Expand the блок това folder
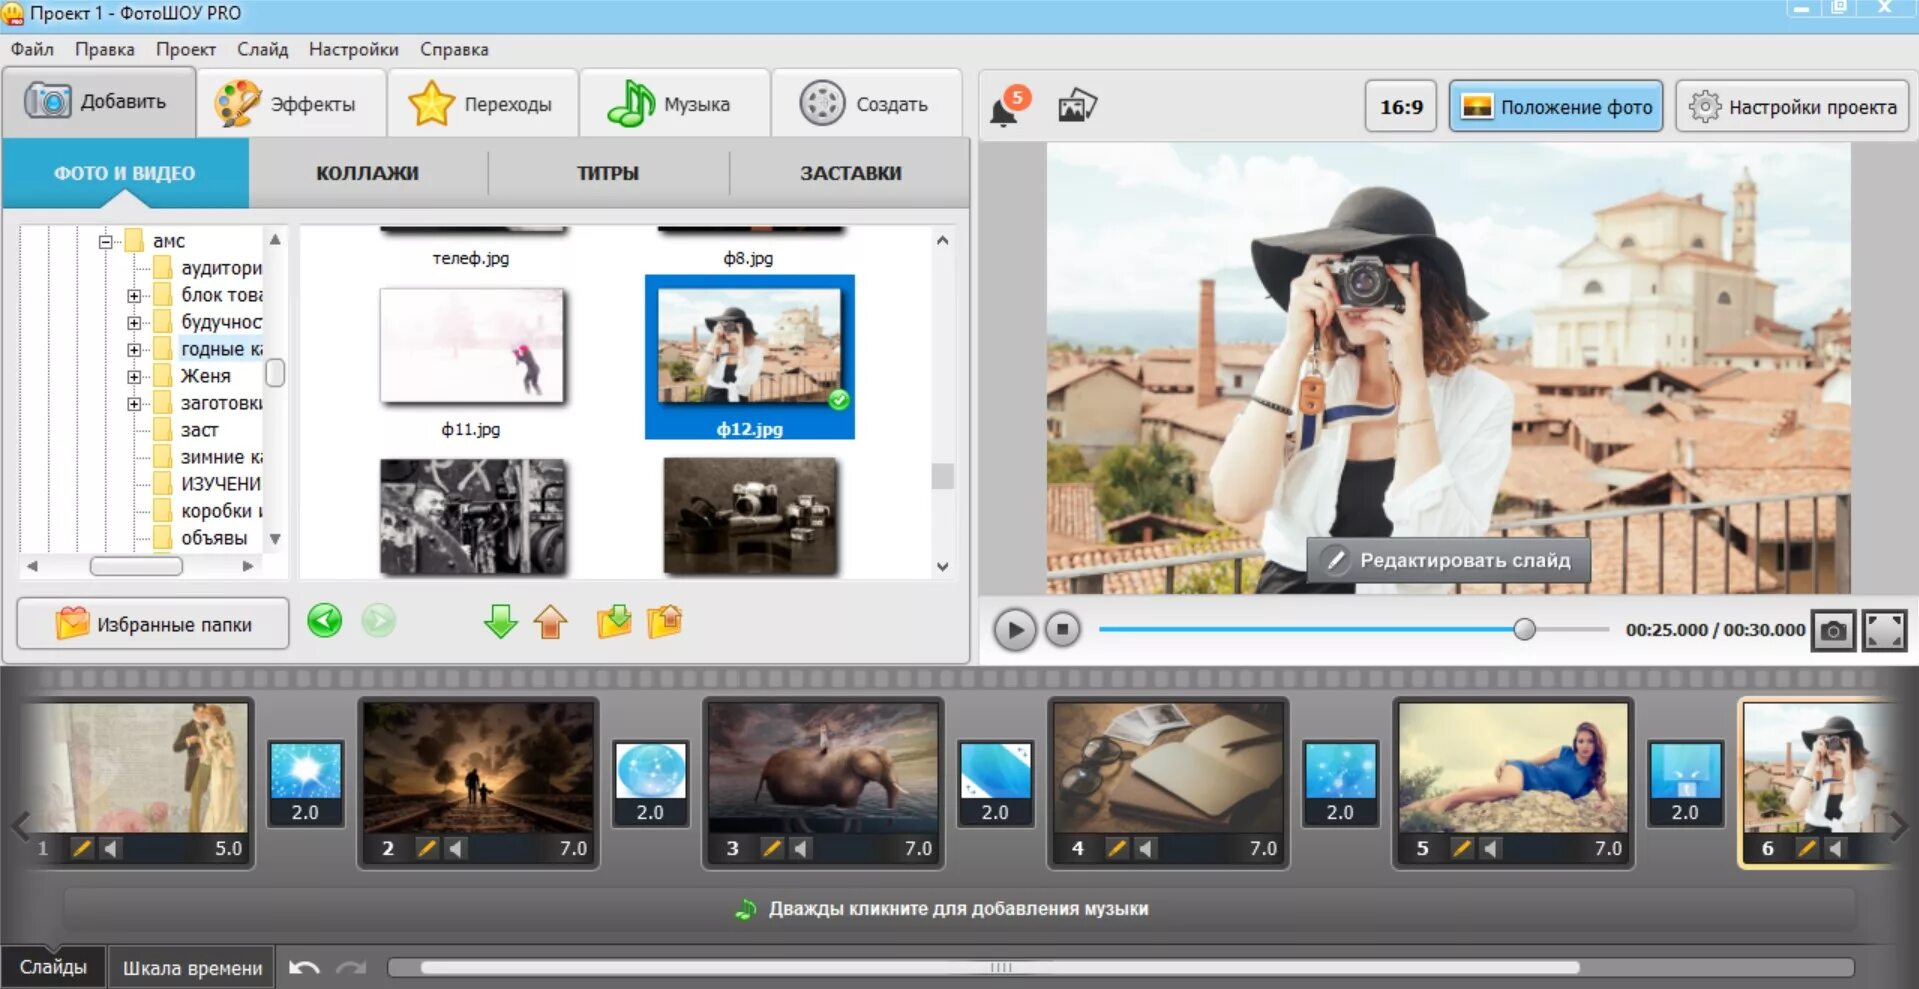The width and height of the screenshot is (1919, 989). click(x=133, y=296)
